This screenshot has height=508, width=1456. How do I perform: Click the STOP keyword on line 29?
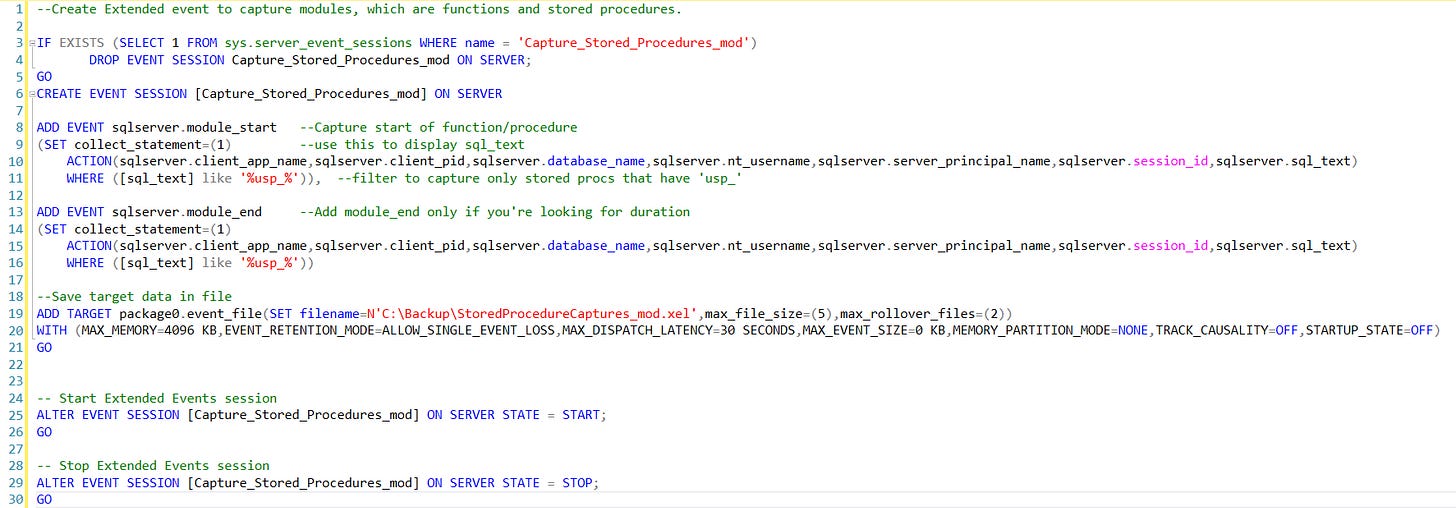coord(577,482)
